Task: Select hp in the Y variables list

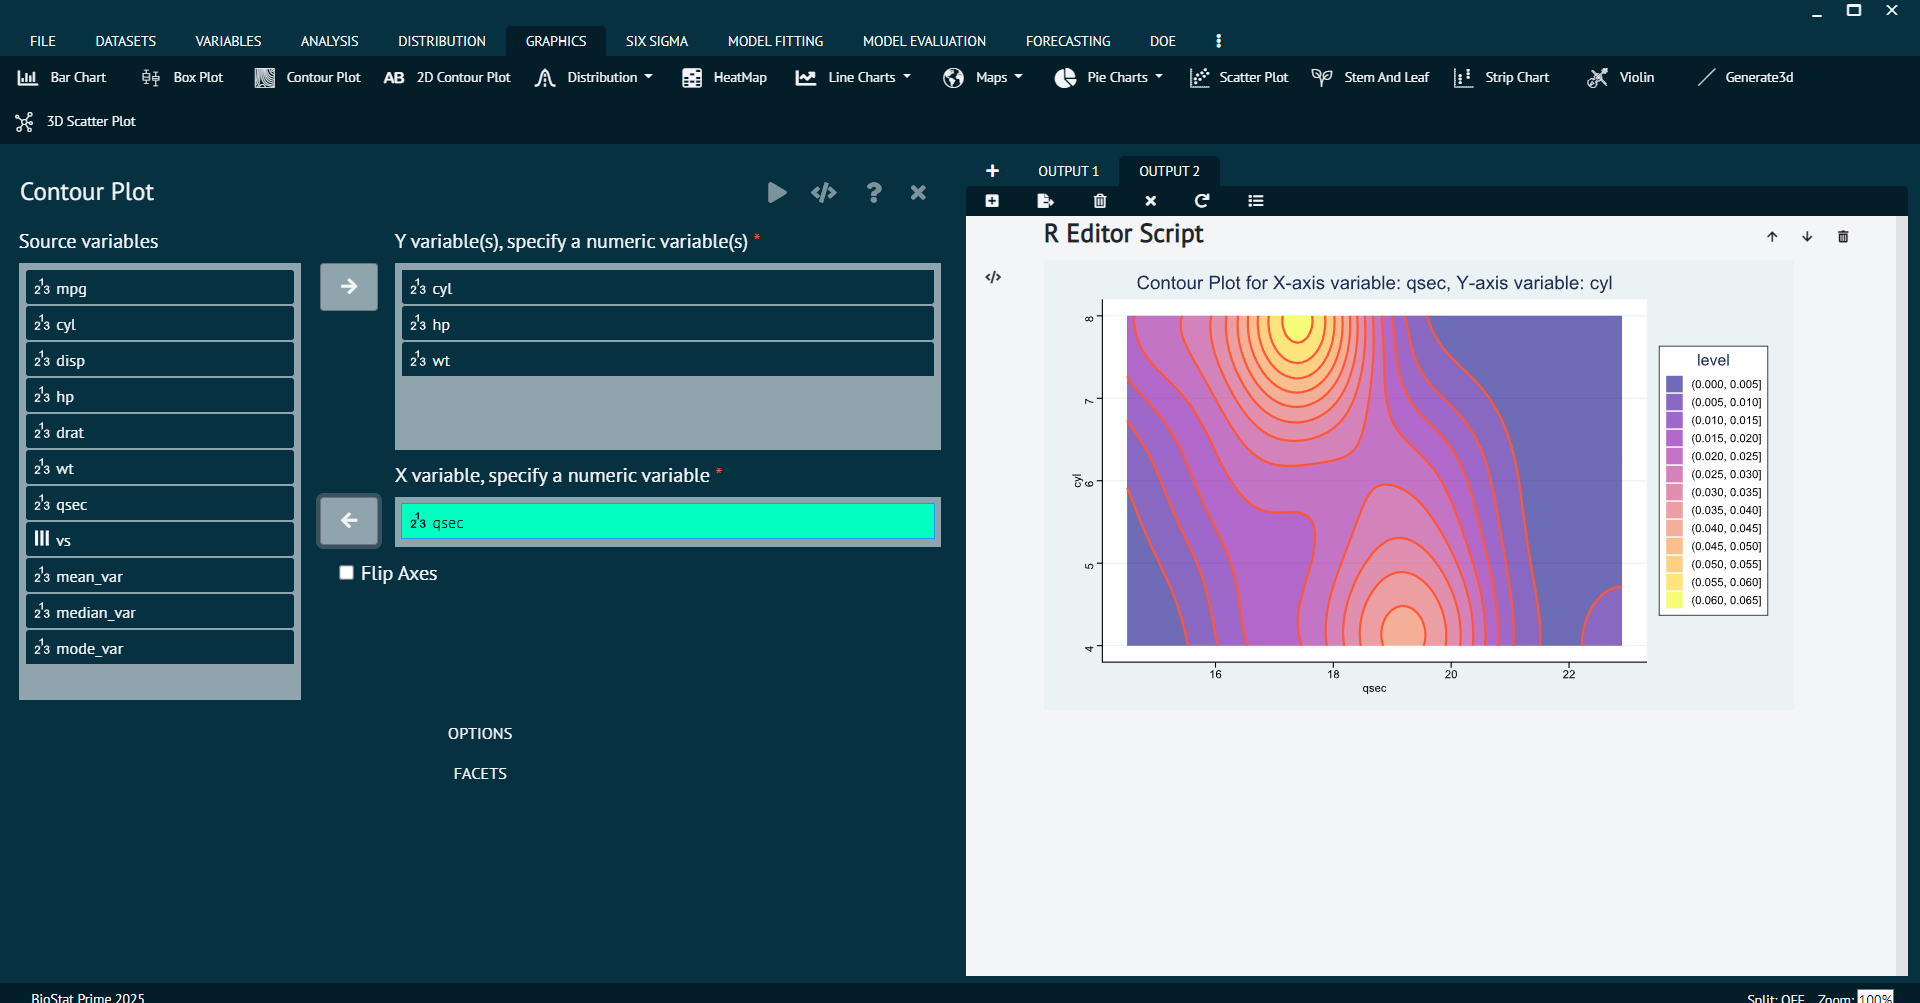Action: (x=668, y=324)
